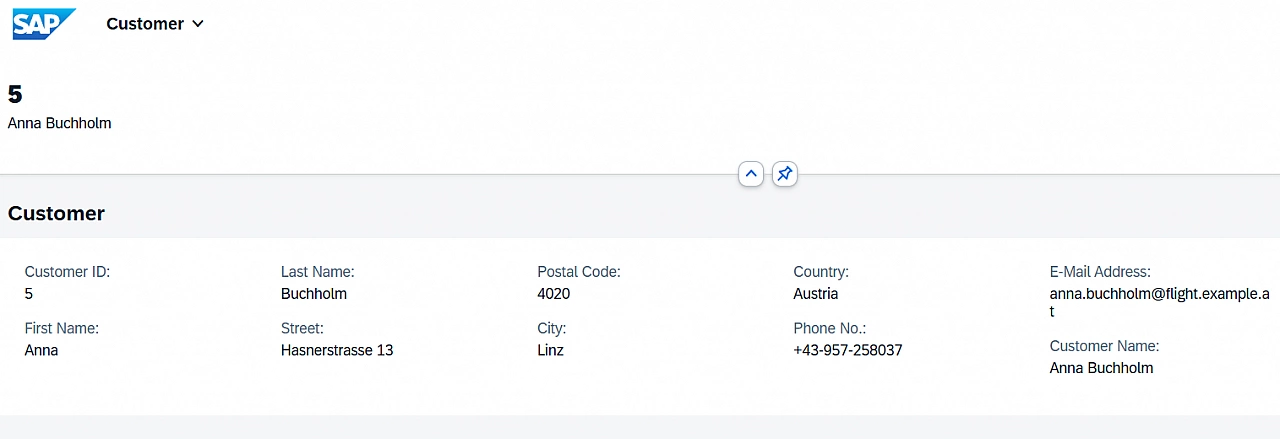Click the Country value Austria
The height and width of the screenshot is (439, 1280).
click(816, 294)
